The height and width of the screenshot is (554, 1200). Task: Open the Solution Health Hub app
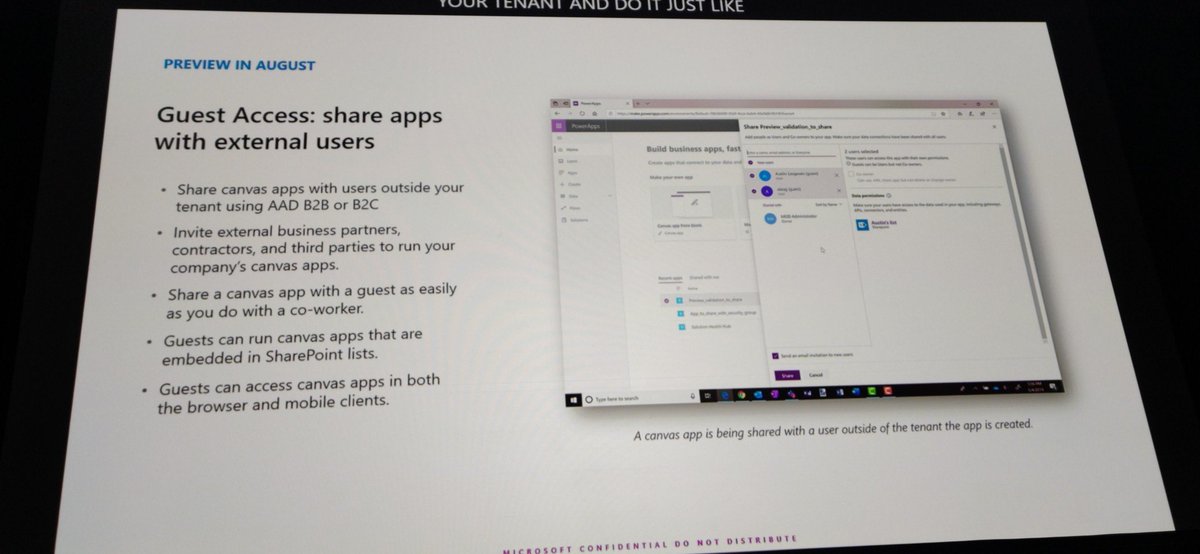(711, 326)
